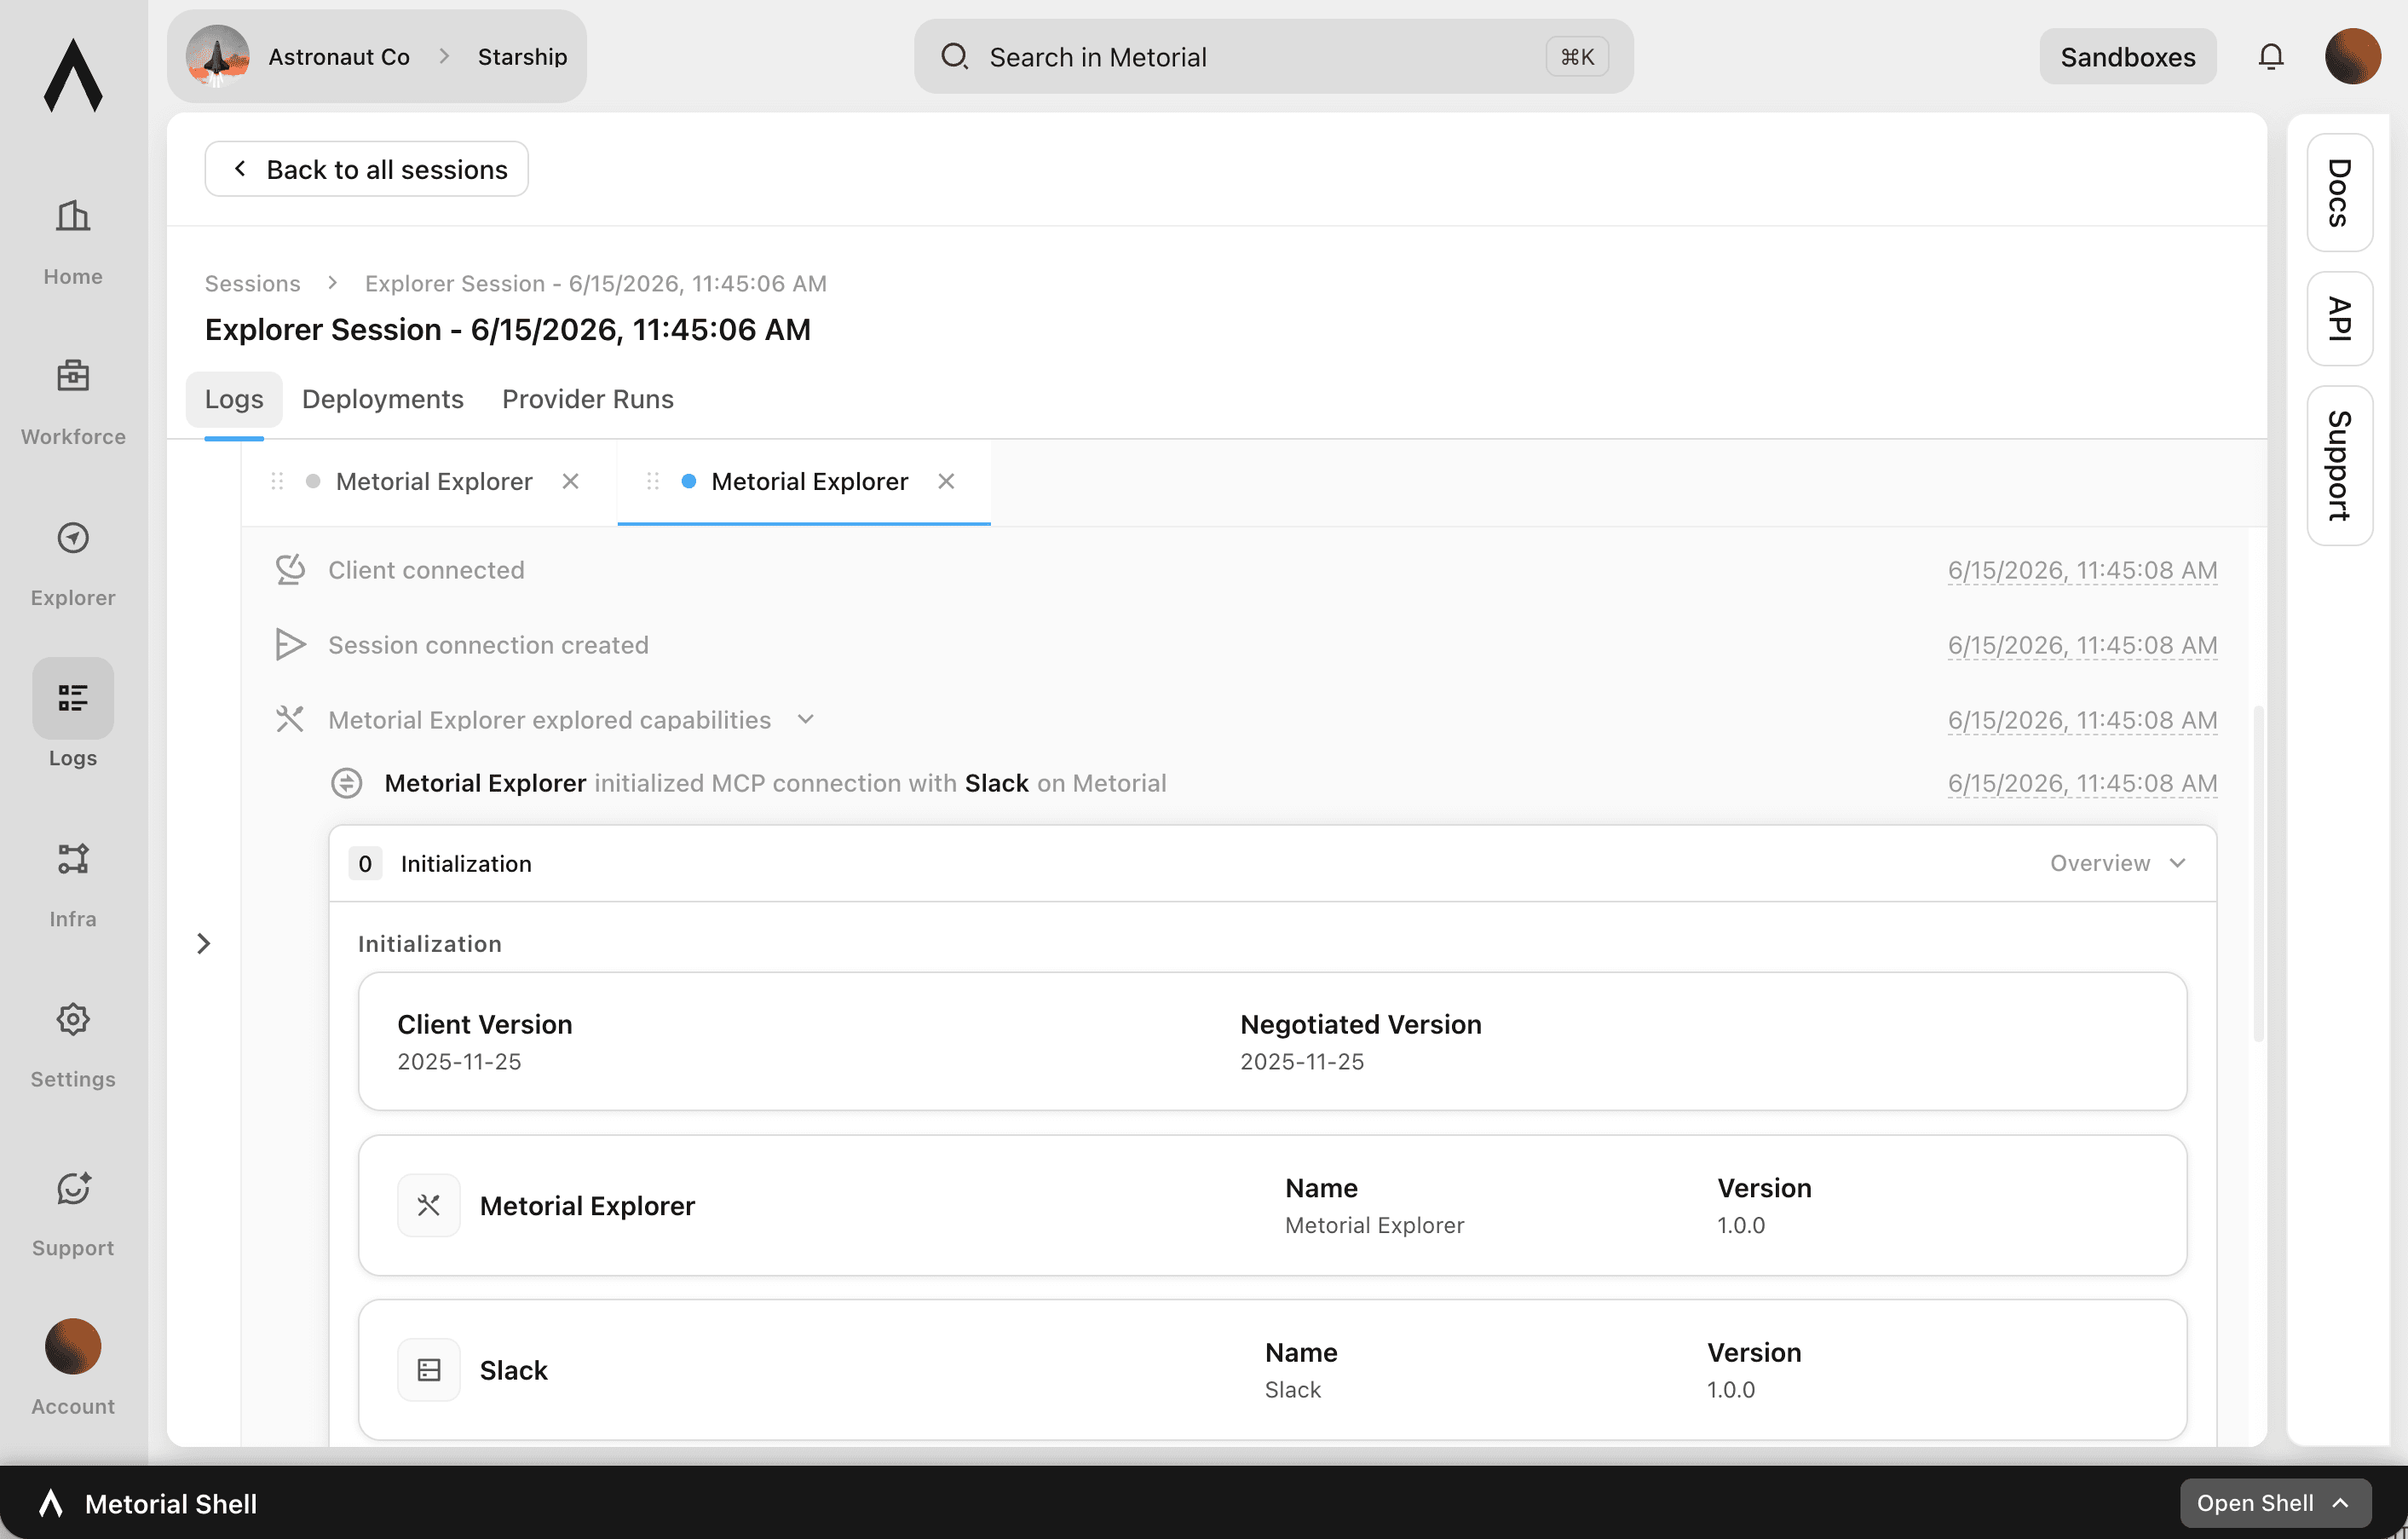Click the explored capabilities tools icon
The height and width of the screenshot is (1539, 2408).
[290, 720]
